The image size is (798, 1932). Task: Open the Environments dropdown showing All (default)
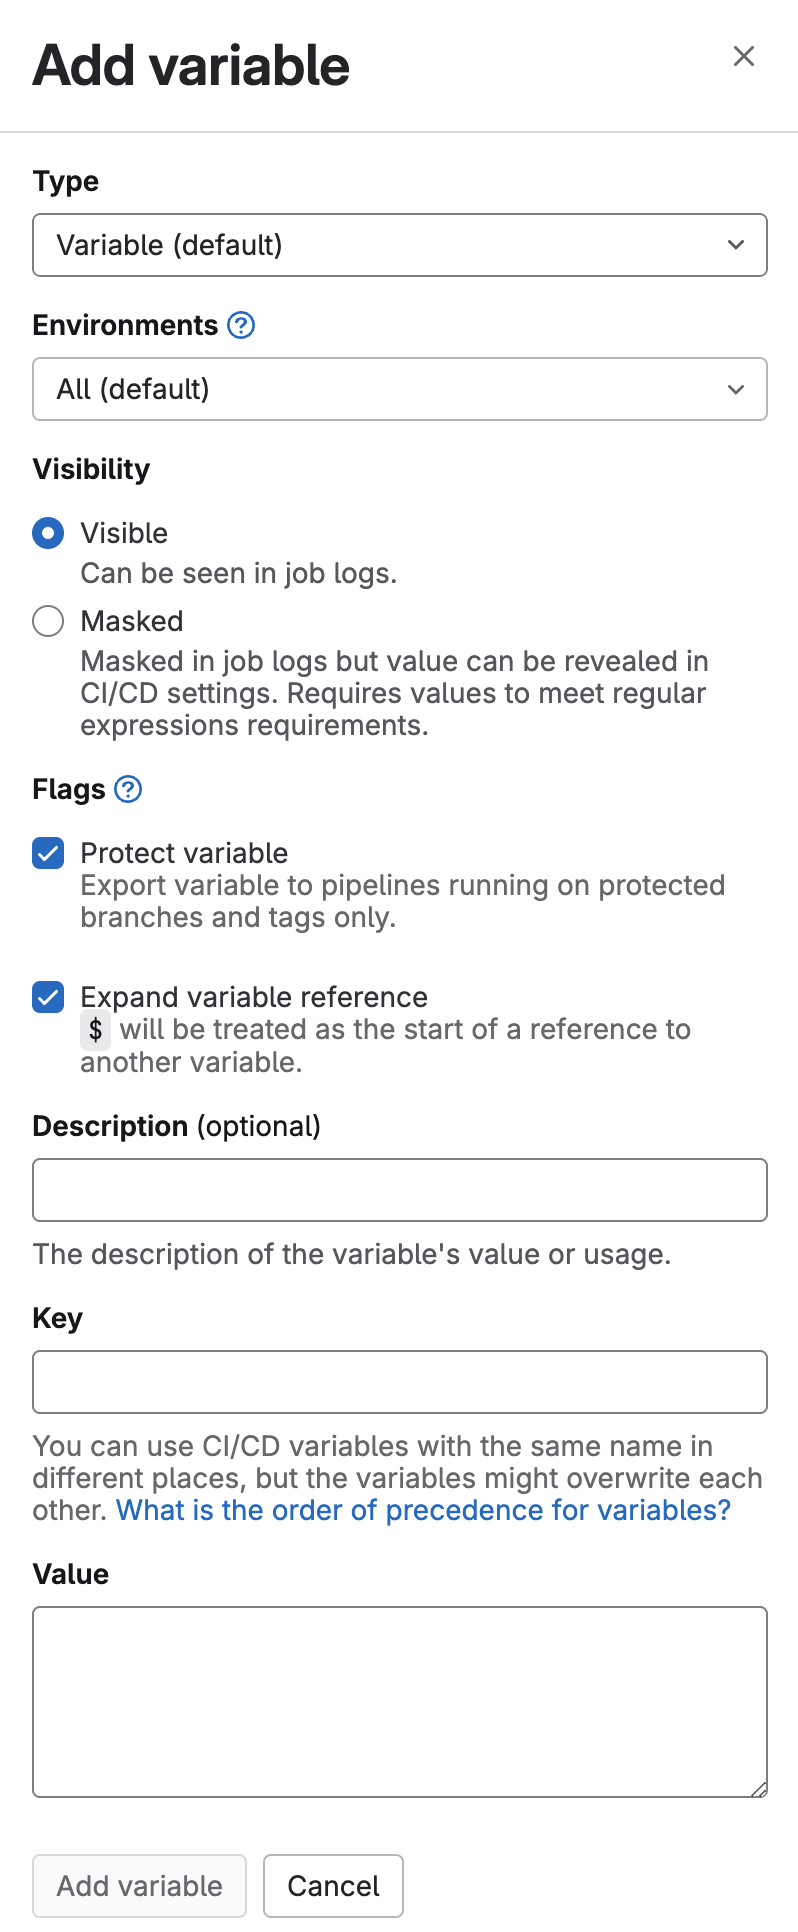[x=400, y=389]
